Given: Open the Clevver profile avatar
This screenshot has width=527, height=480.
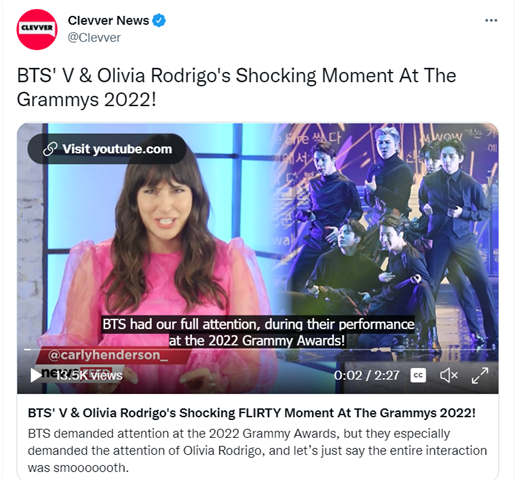Looking at the screenshot, I should [37, 30].
